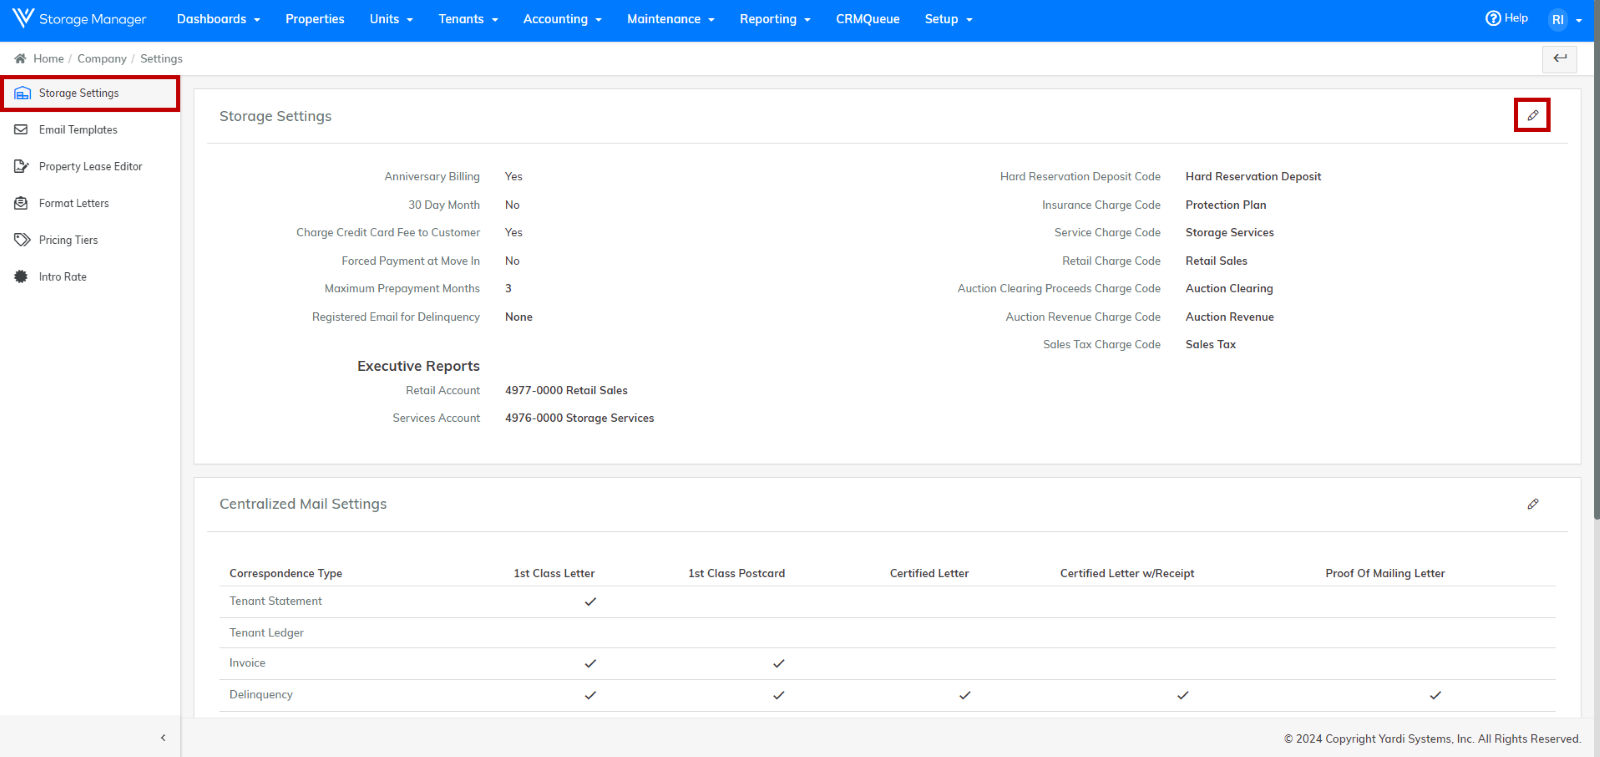Select Pricing Tiers in the sidebar
The width and height of the screenshot is (1600, 757).
pyautogui.click(x=68, y=240)
